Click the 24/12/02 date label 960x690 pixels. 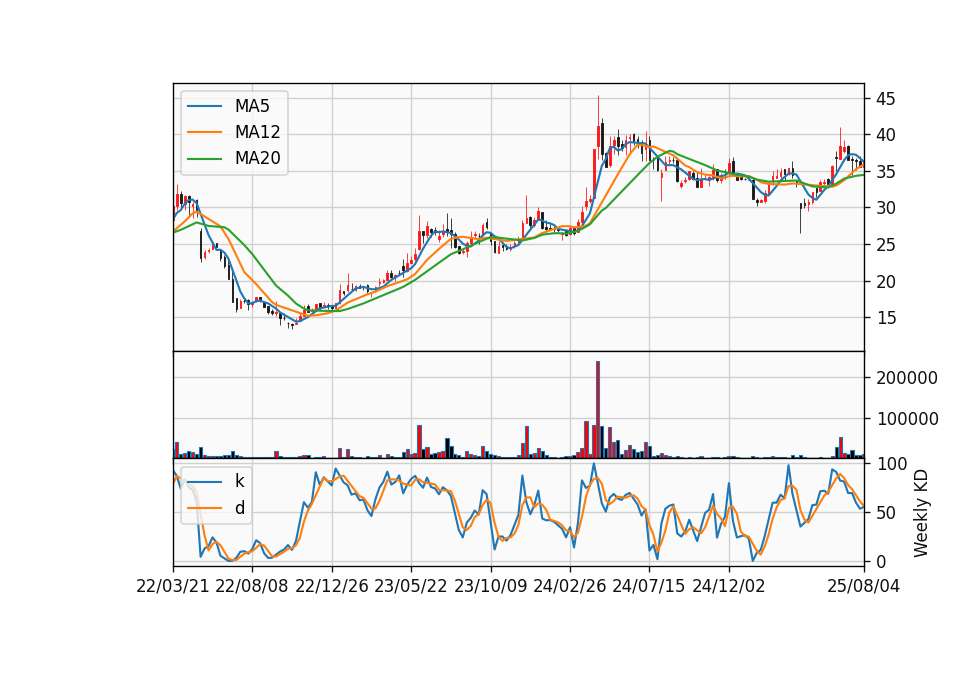pyautogui.click(x=729, y=587)
